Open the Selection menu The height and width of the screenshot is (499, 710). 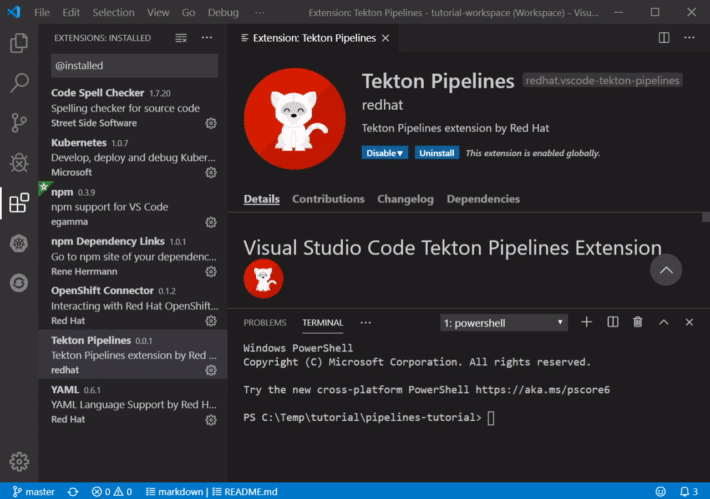113,13
